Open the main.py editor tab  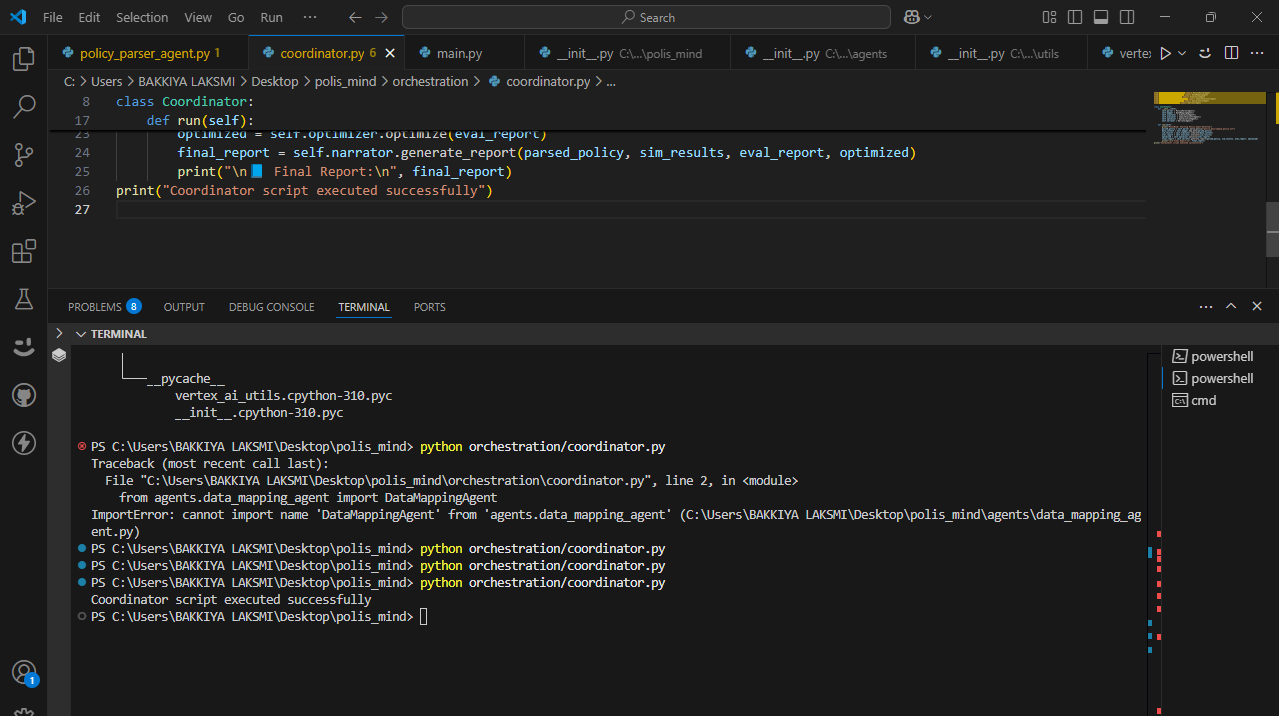coord(458,53)
